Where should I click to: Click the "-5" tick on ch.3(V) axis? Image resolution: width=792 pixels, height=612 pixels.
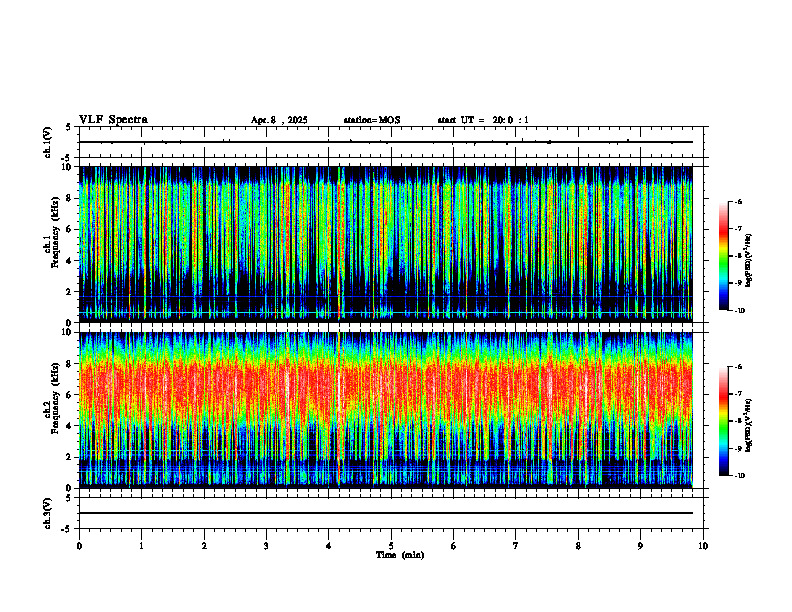(66, 529)
